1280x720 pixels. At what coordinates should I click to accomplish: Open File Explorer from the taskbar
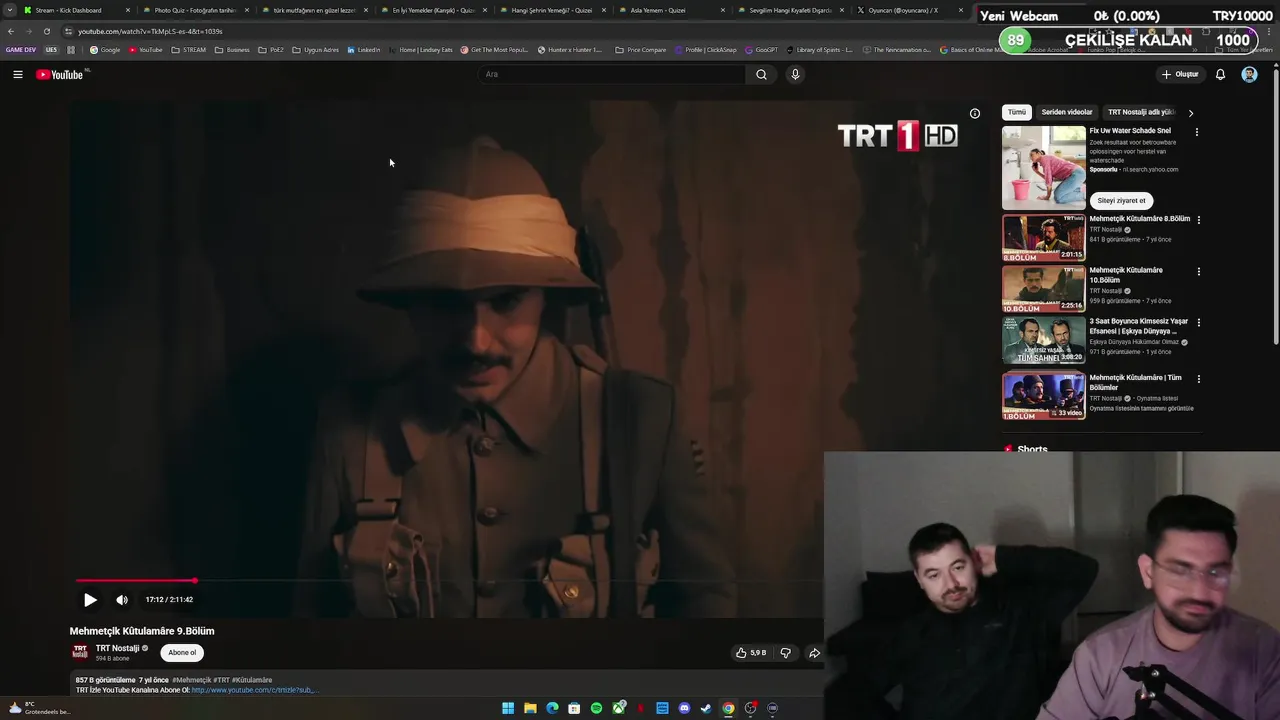(530, 708)
